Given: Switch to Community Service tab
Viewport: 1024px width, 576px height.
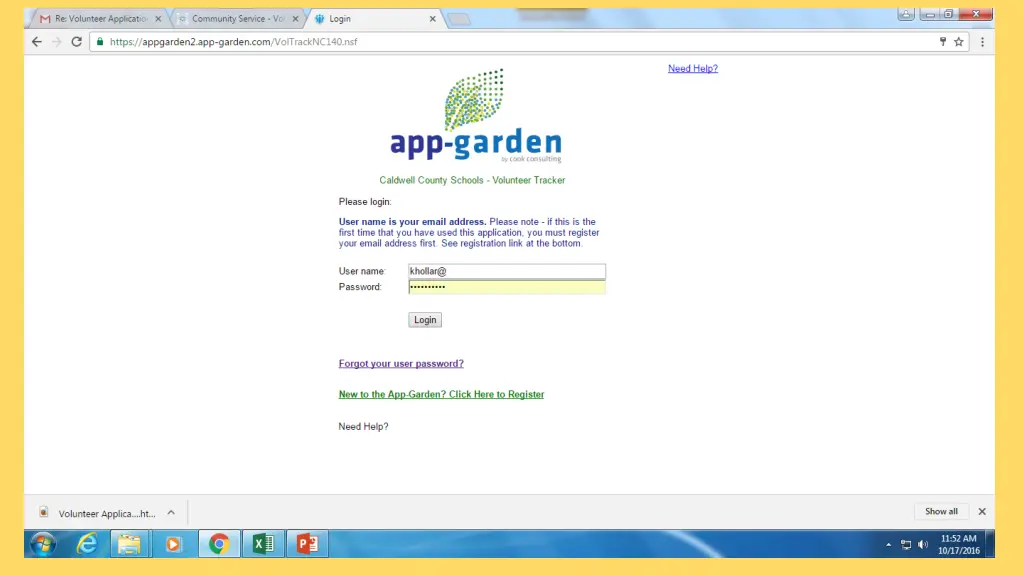Looking at the screenshot, I should (x=238, y=19).
